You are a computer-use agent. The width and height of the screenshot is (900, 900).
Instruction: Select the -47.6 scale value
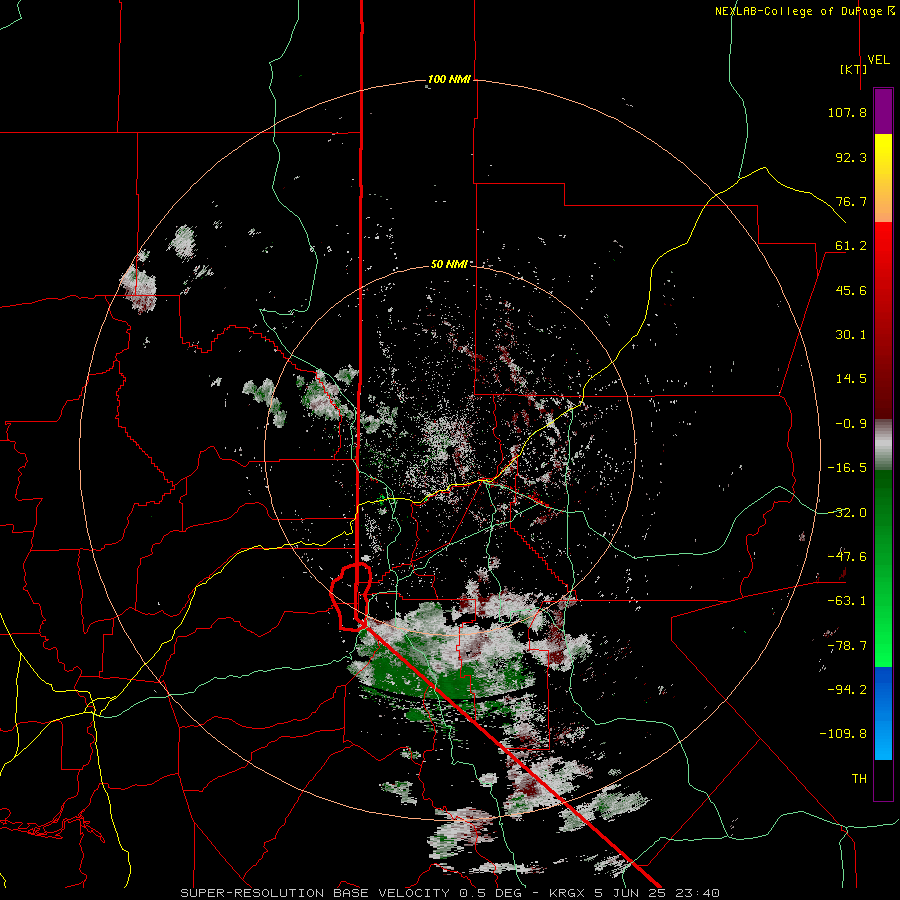pyautogui.click(x=847, y=557)
